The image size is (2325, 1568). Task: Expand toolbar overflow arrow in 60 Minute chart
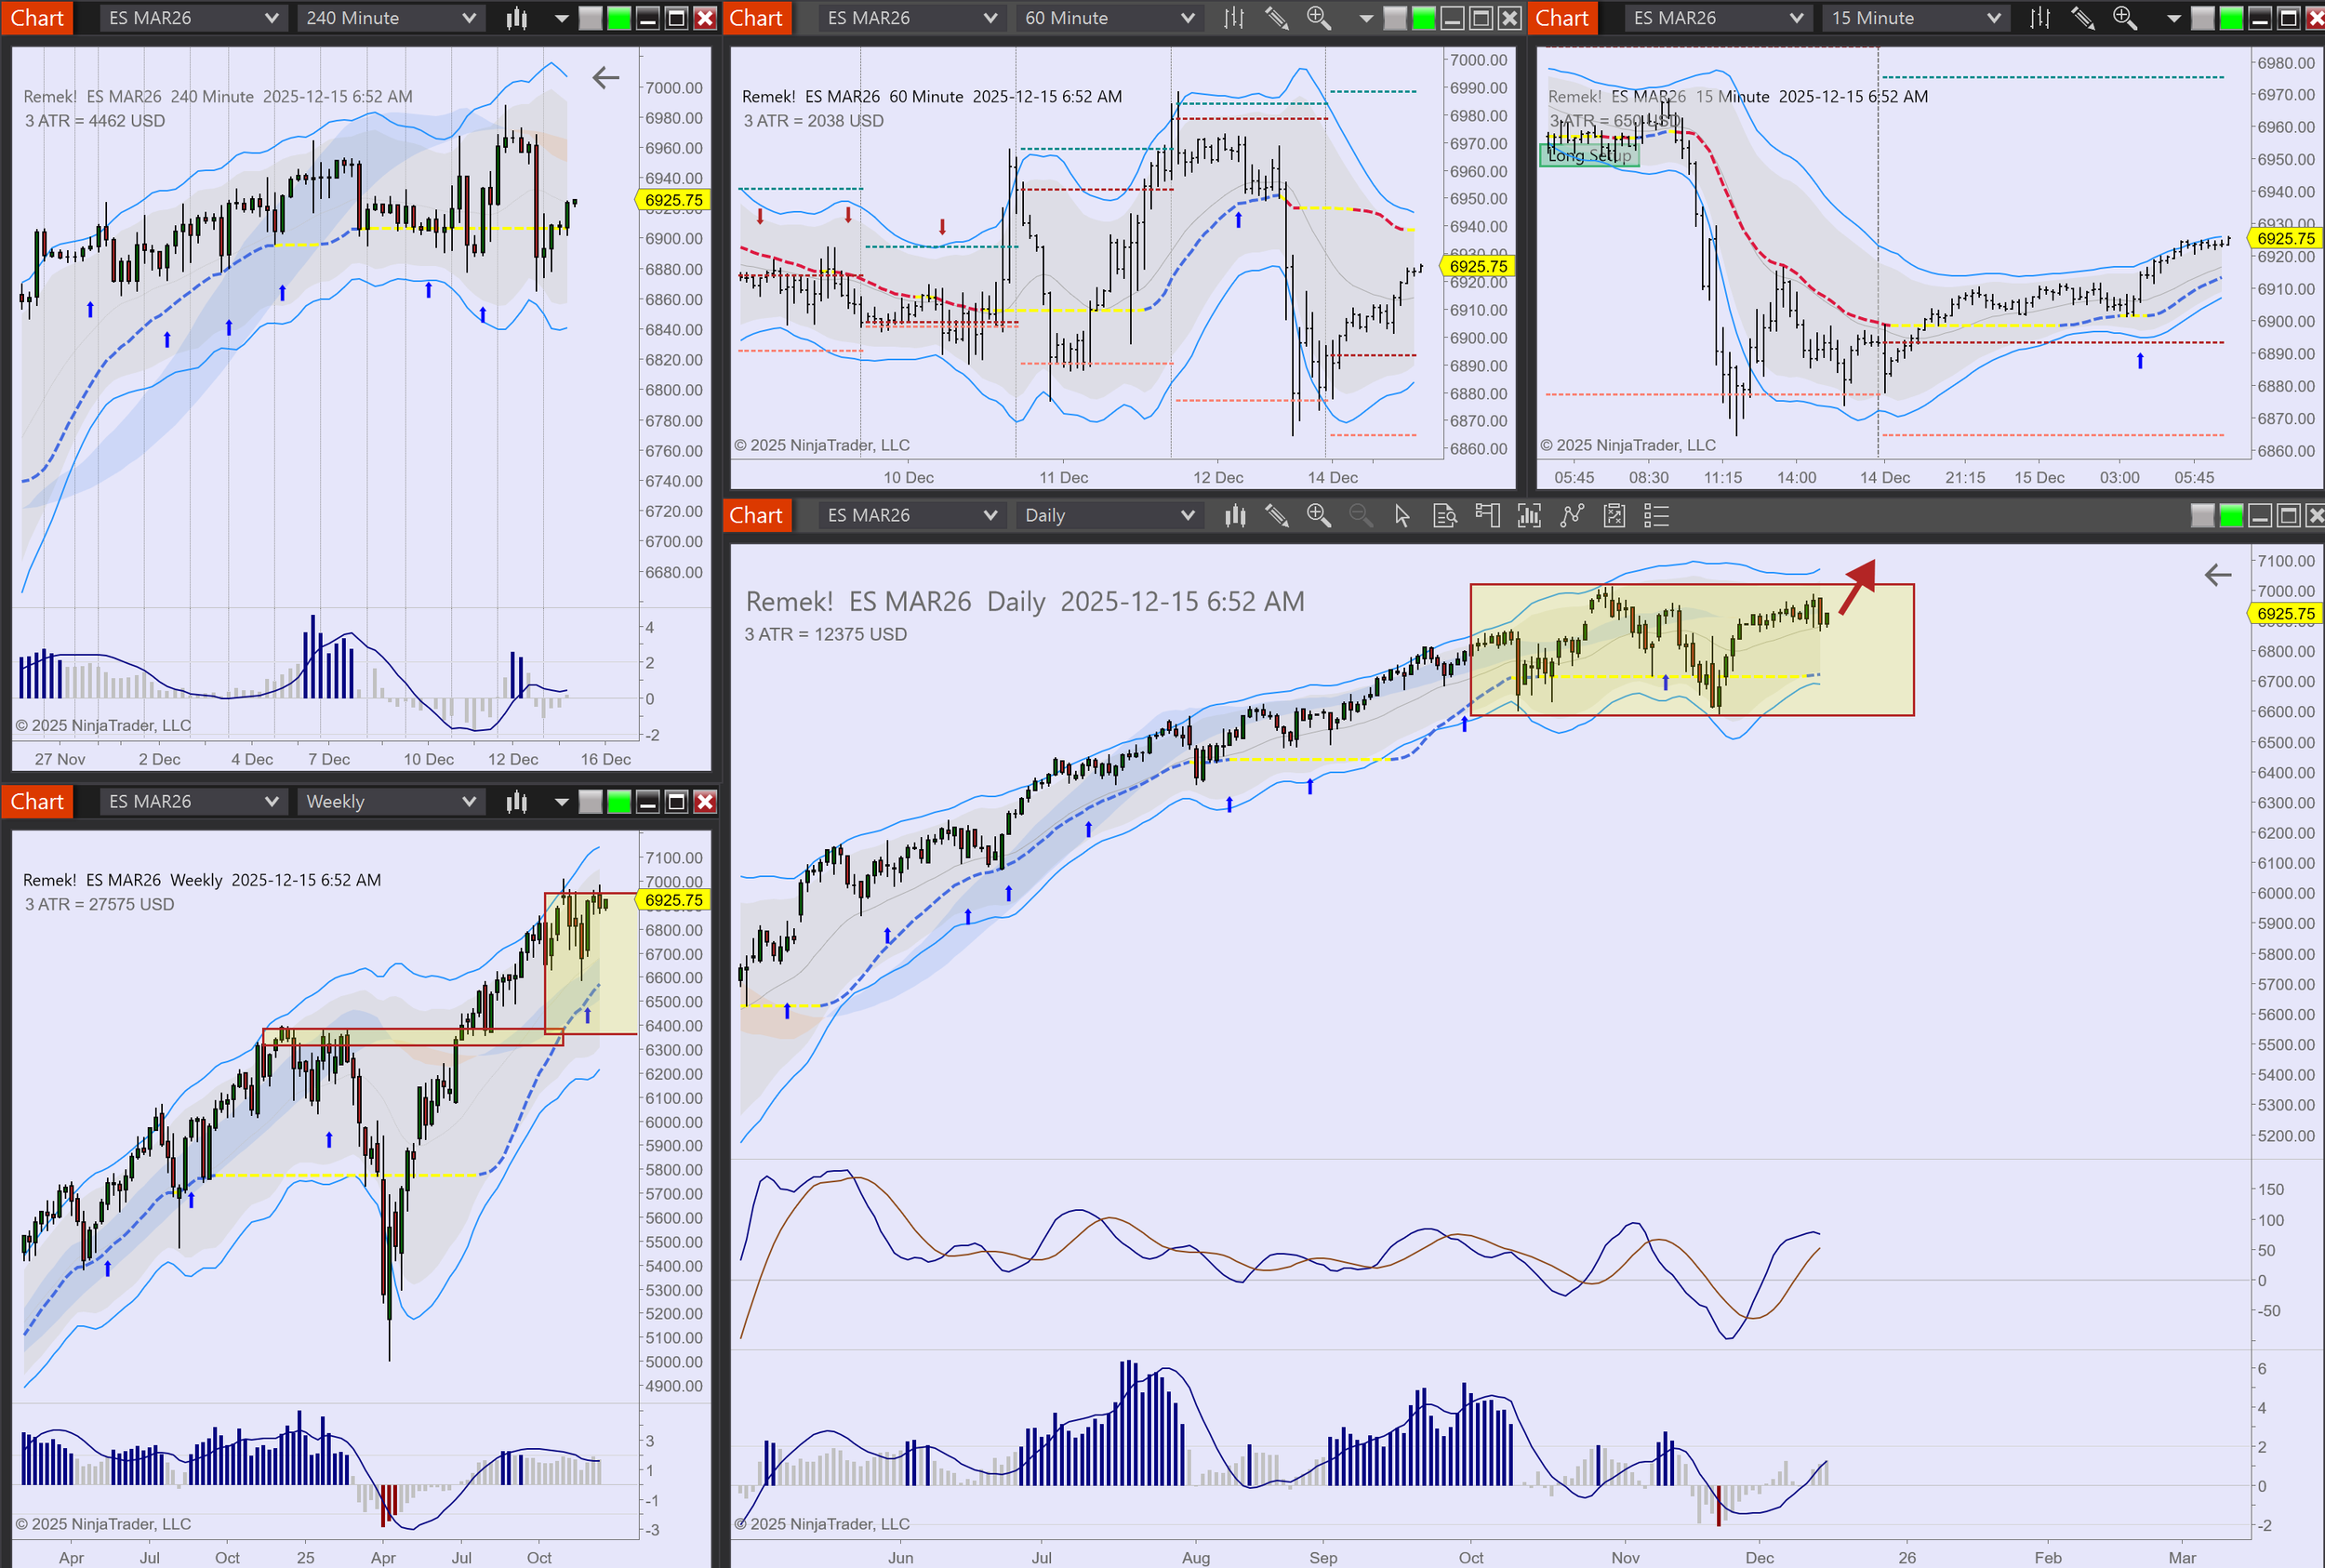(x=1366, y=18)
